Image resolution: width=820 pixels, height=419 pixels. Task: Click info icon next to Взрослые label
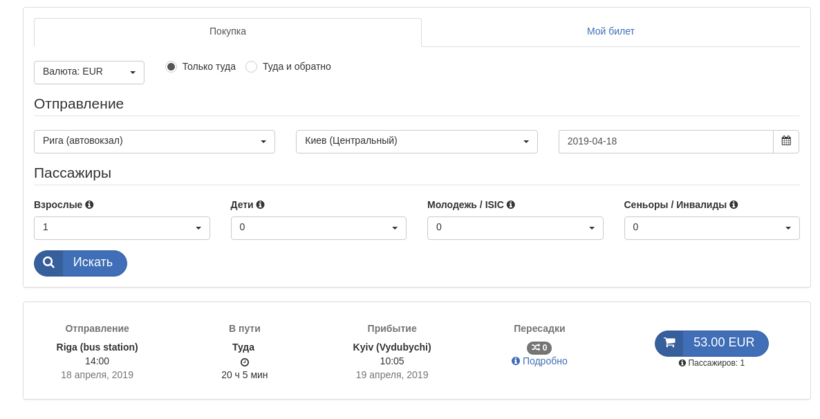click(x=89, y=205)
